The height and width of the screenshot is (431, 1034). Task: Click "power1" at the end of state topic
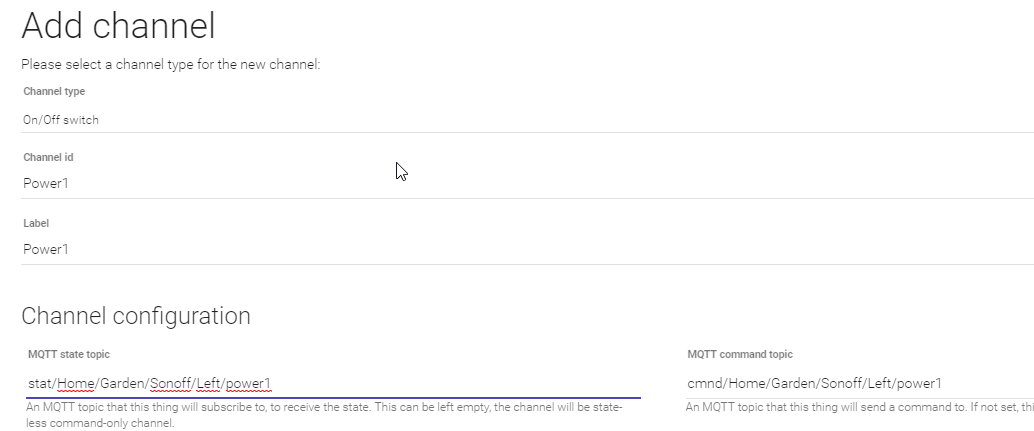pos(248,384)
